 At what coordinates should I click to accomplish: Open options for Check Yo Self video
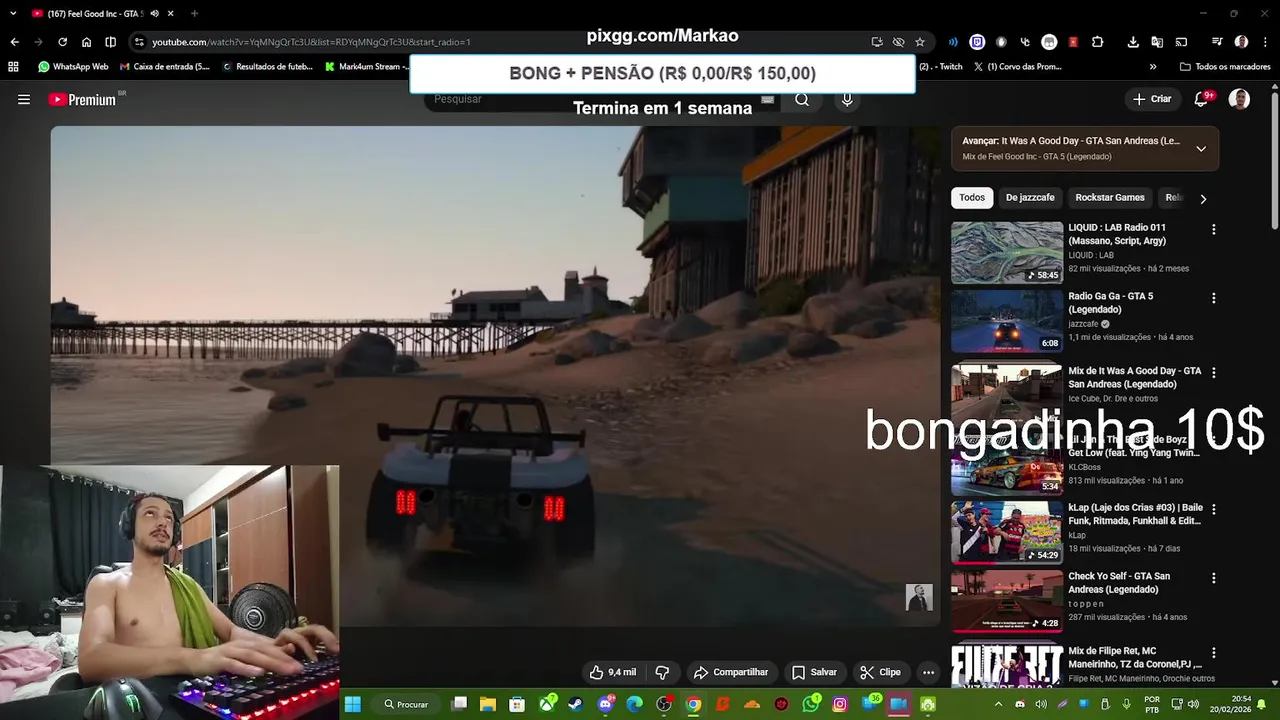1214,578
